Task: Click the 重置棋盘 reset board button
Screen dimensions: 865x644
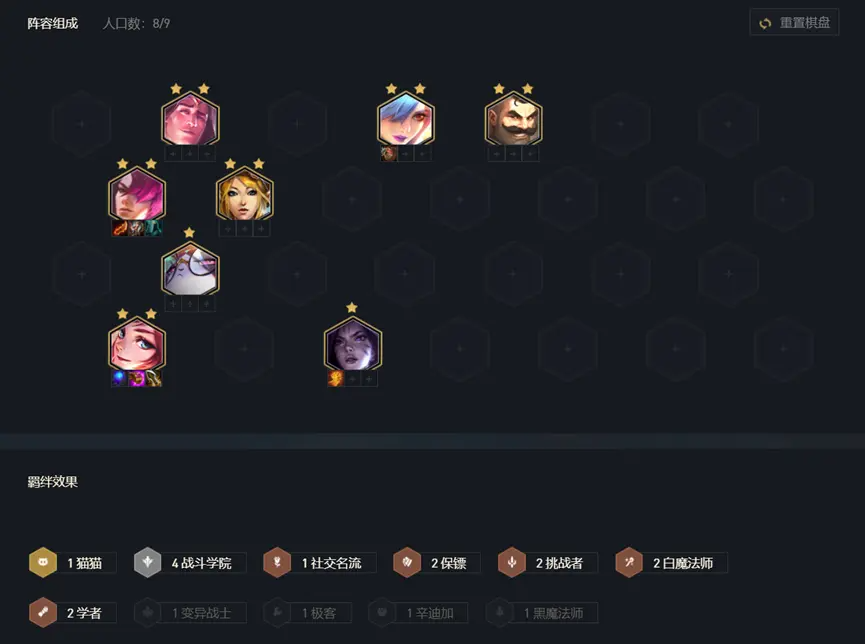Action: click(x=794, y=23)
